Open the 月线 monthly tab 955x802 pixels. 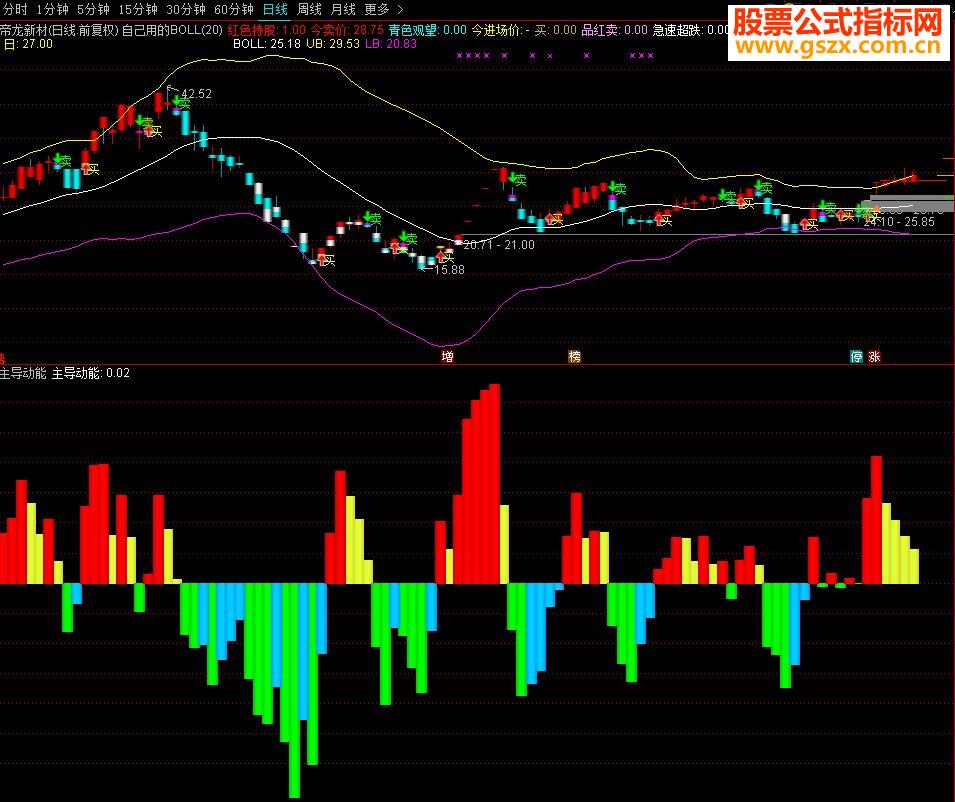343,9
